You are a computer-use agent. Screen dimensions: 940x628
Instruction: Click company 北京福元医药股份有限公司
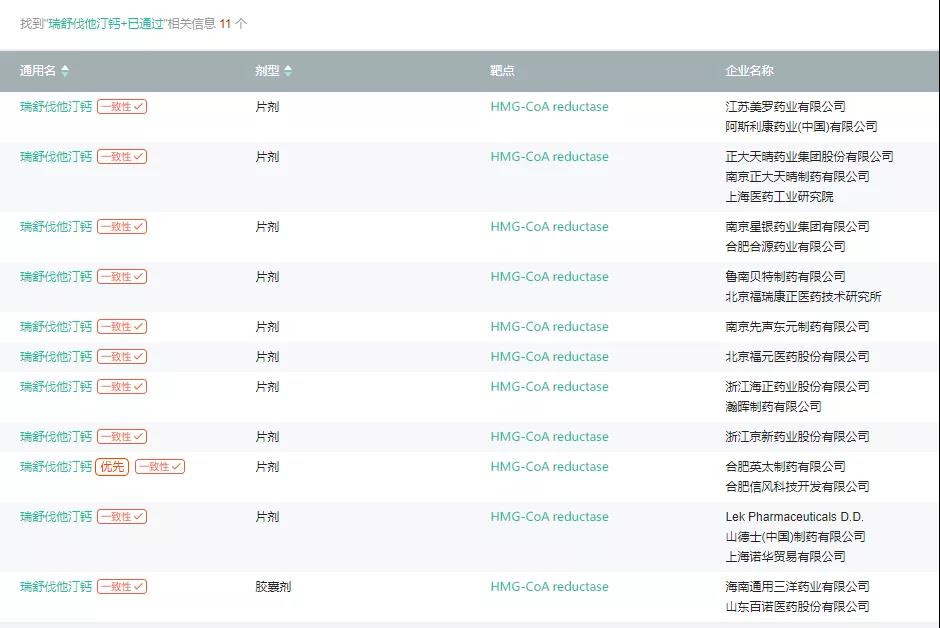point(797,357)
